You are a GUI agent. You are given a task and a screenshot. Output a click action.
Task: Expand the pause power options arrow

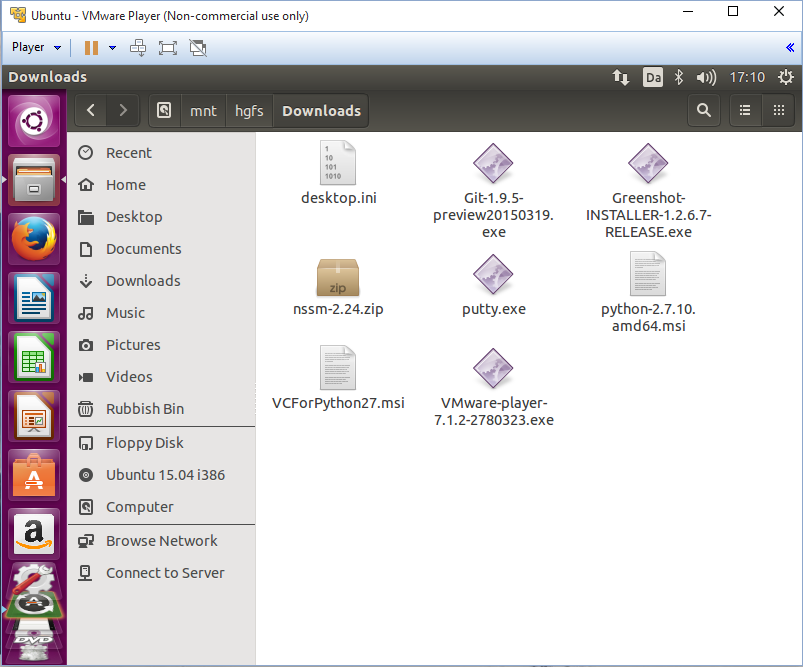pyautogui.click(x=112, y=47)
